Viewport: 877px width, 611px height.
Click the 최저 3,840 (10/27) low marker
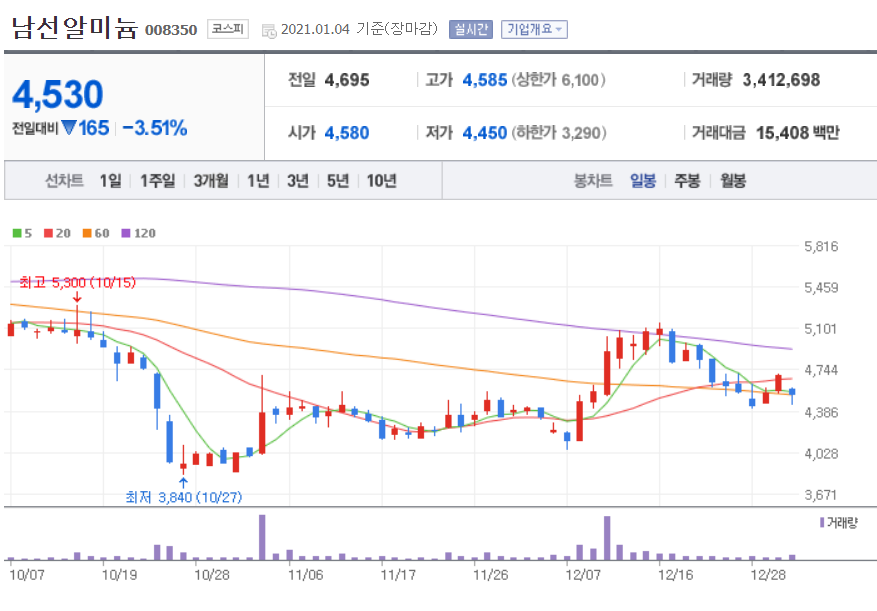183,497
